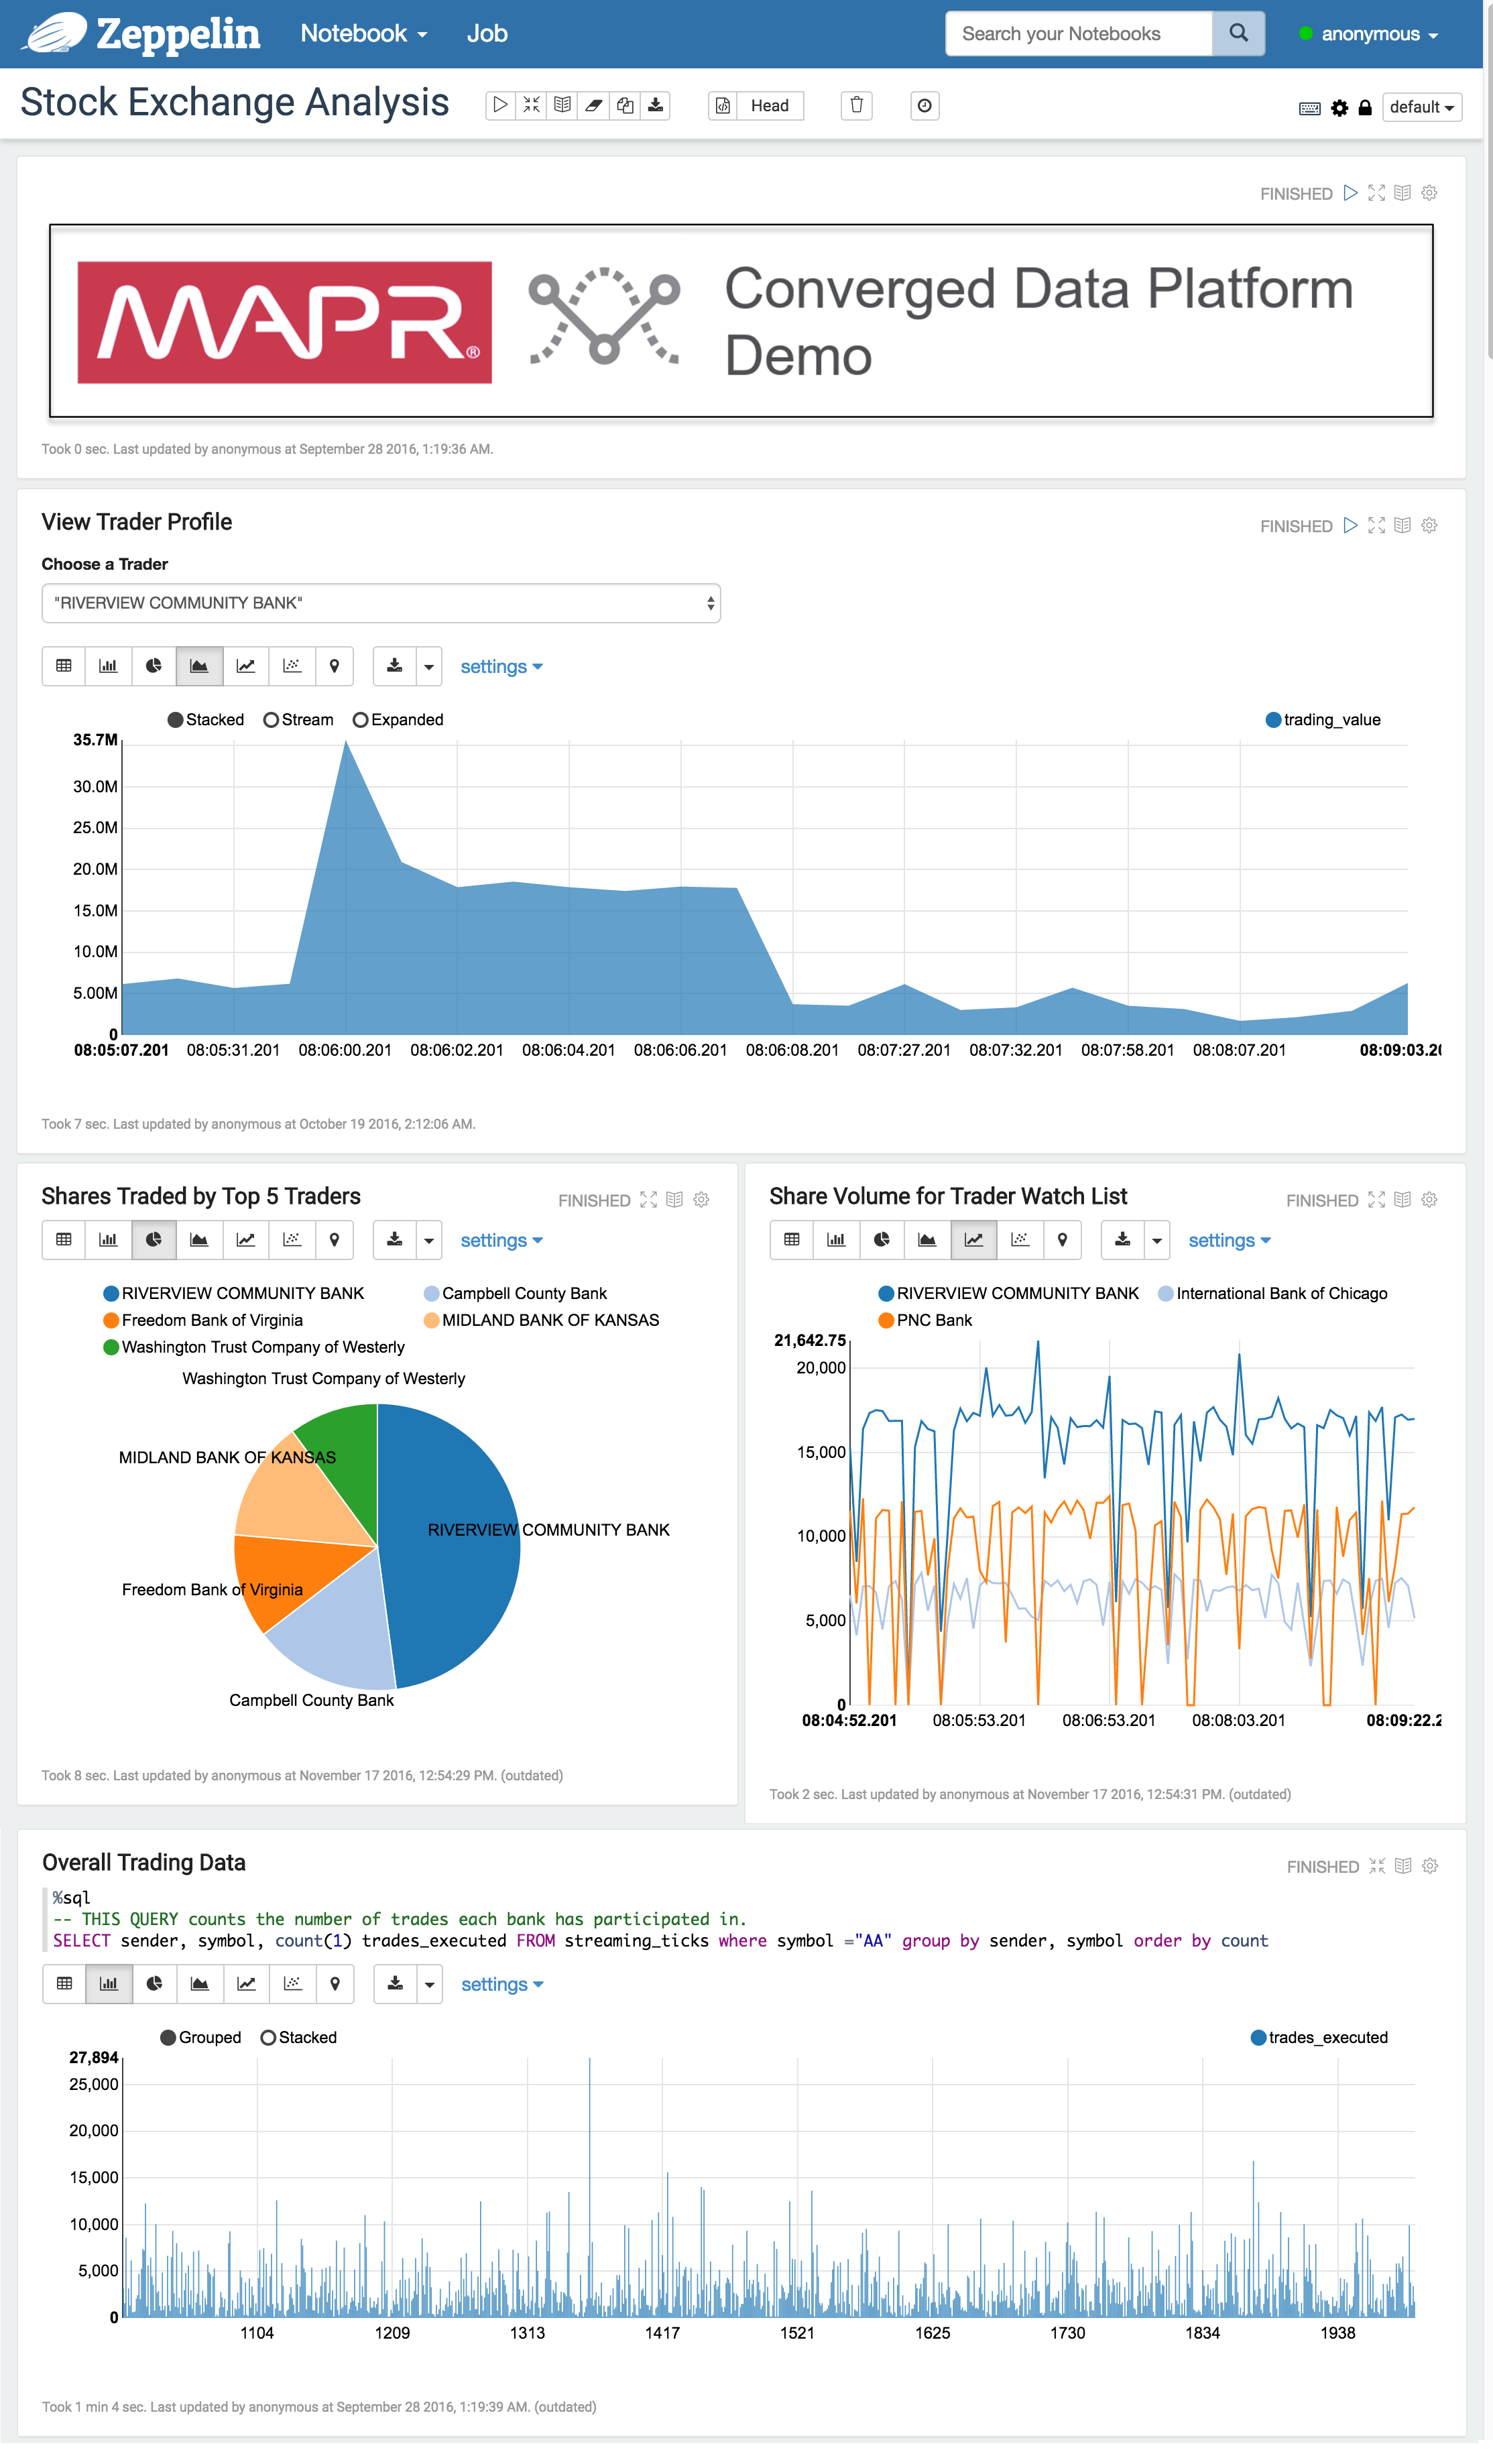The height and width of the screenshot is (2464, 1493).
Task: Expand settings link under View Trader Profile
Action: (501, 667)
